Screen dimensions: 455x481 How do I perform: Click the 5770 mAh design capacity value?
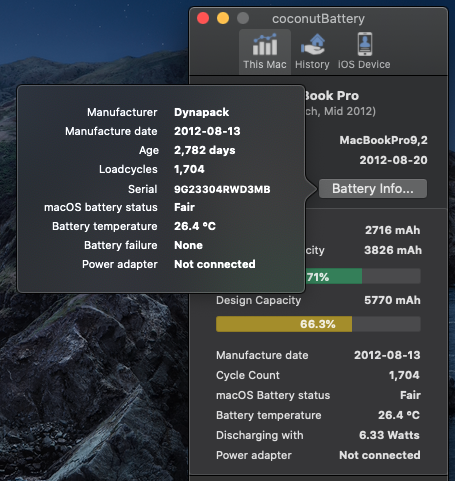[x=392, y=300]
